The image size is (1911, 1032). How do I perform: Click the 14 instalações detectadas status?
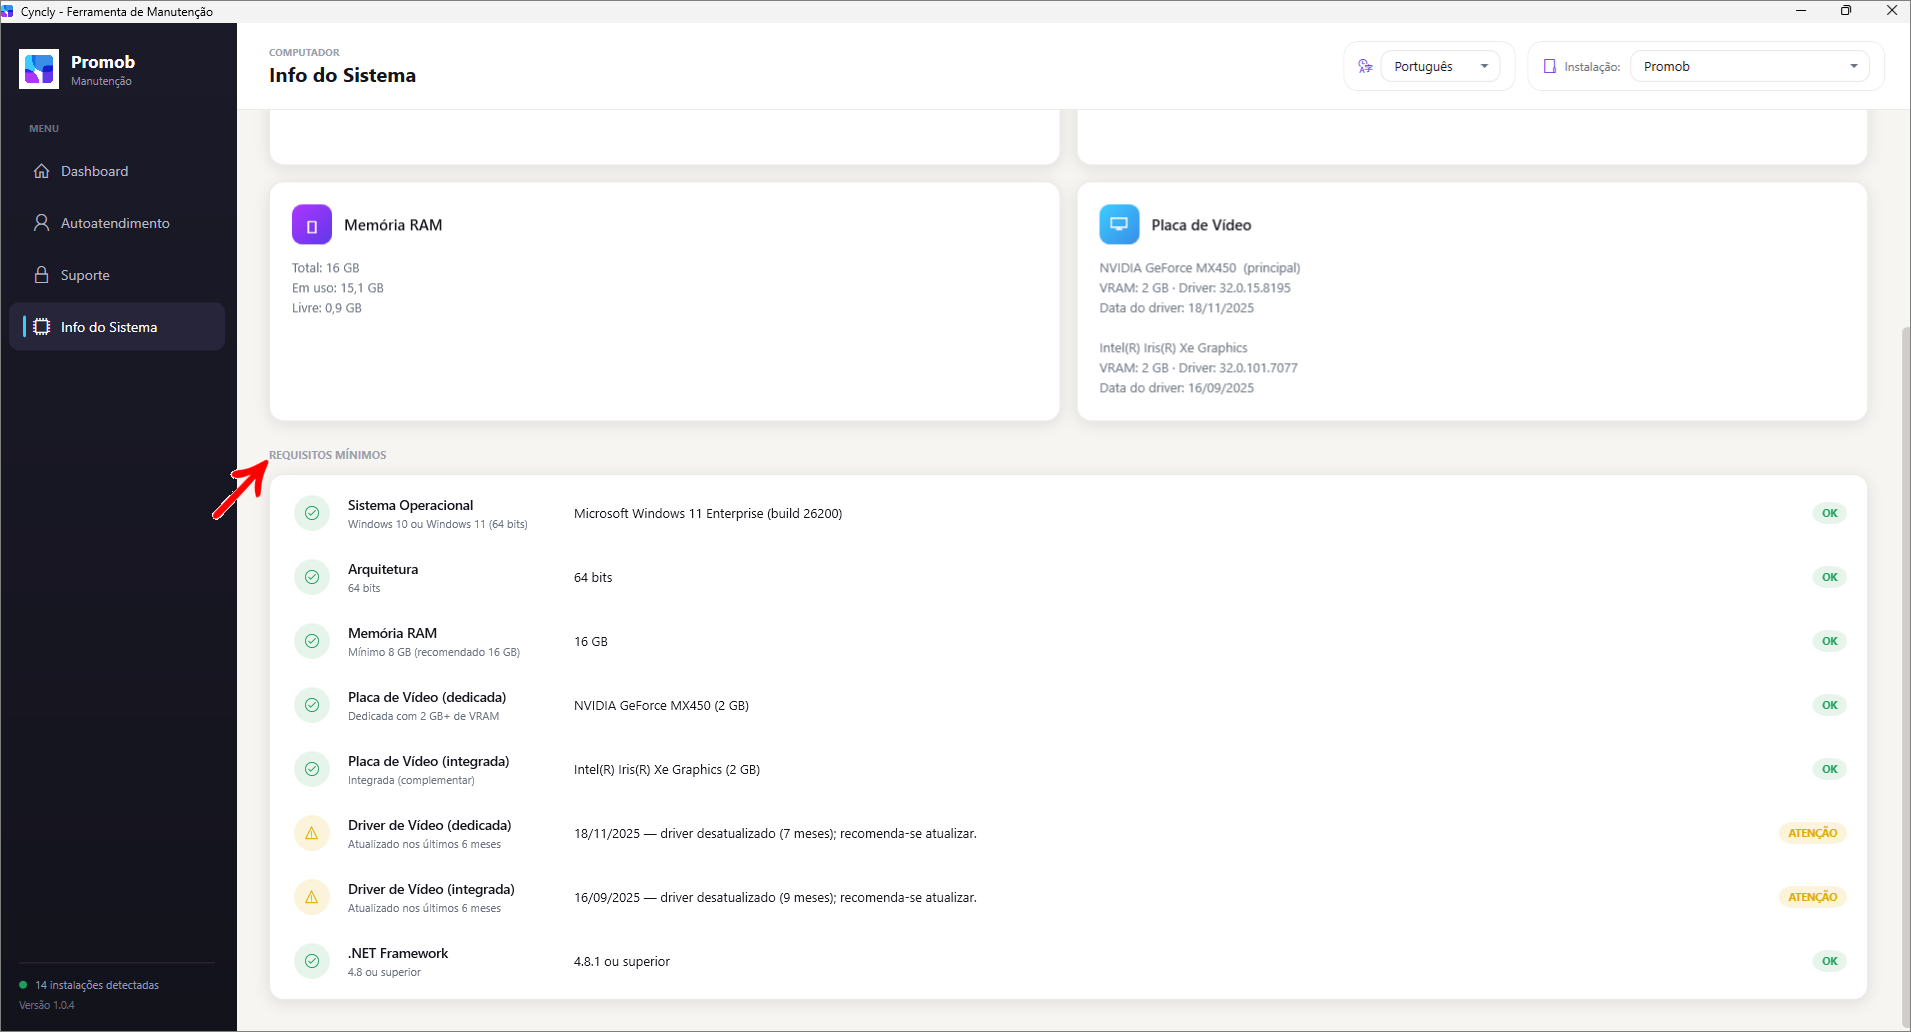pyautogui.click(x=89, y=985)
